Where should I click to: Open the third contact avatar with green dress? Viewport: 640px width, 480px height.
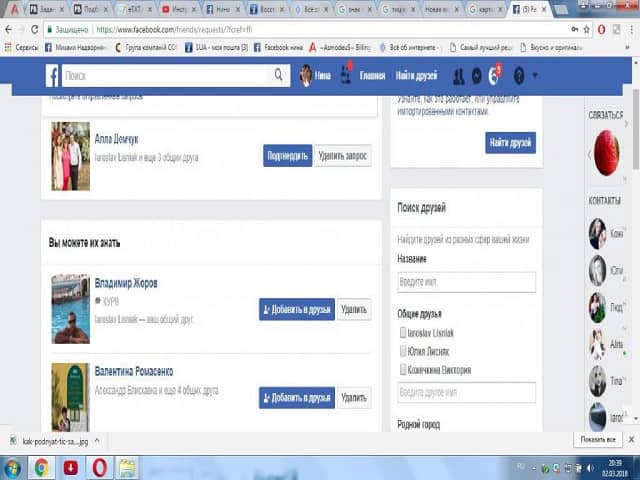coord(598,307)
